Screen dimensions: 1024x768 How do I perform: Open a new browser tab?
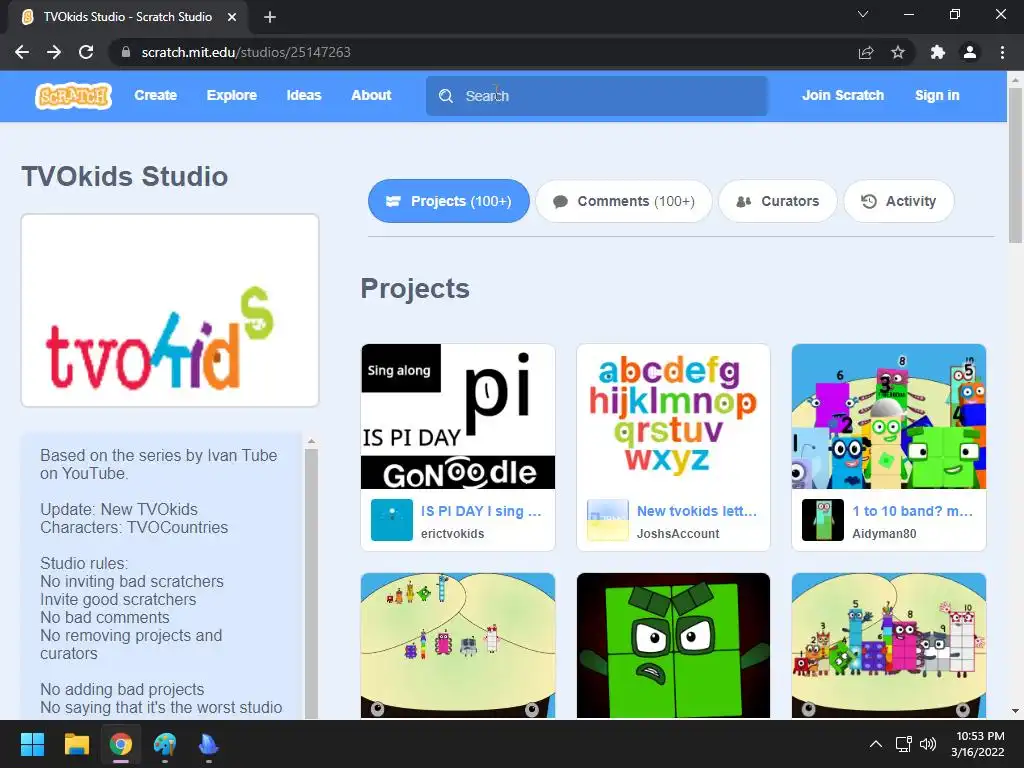[270, 17]
